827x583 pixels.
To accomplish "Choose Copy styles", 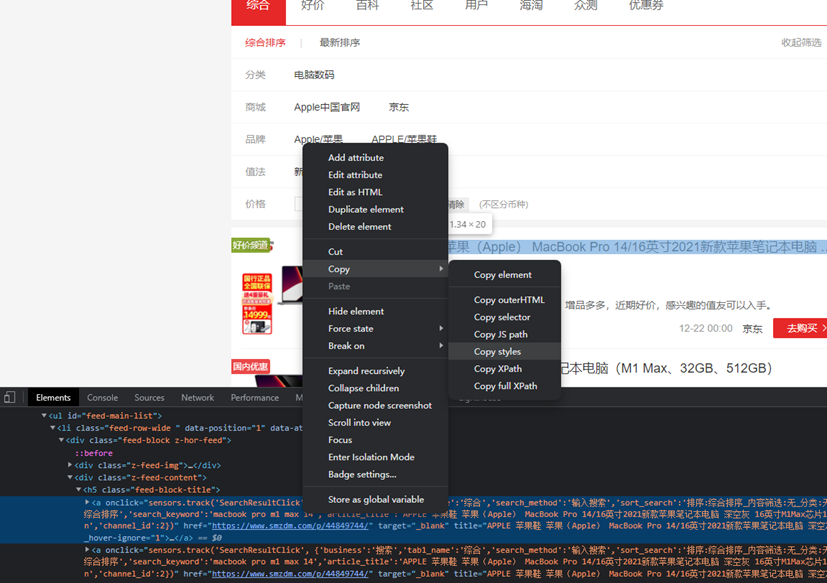I will pos(505,351).
